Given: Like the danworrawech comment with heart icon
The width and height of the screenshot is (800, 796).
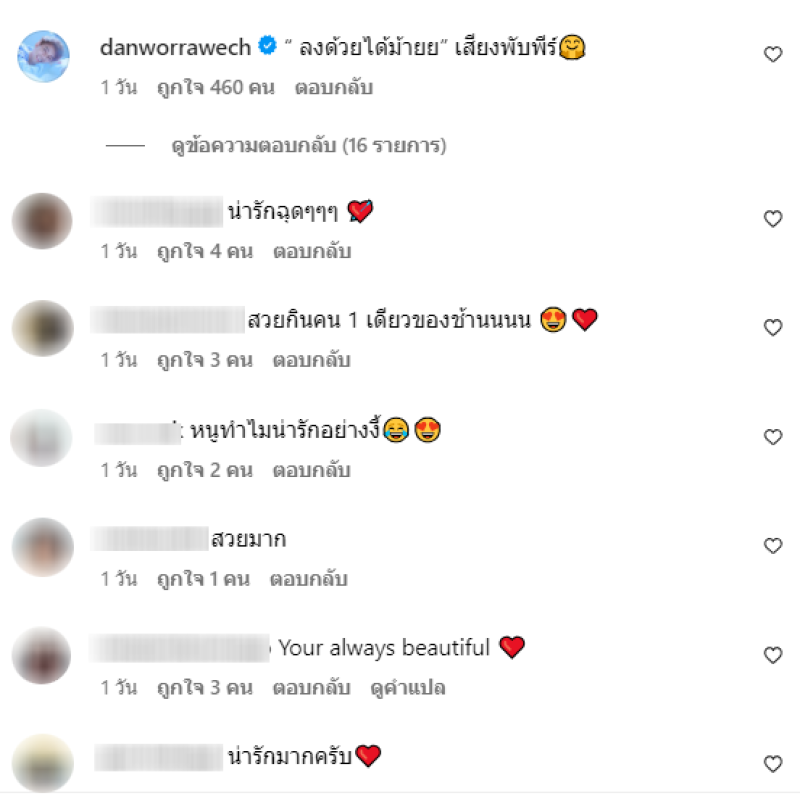Looking at the screenshot, I should [773, 54].
